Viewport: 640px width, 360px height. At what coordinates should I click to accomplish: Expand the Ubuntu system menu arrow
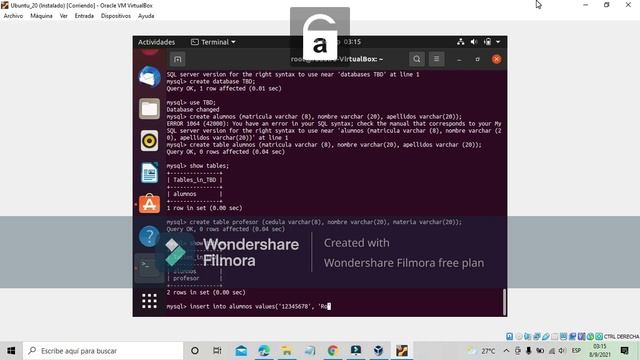click(498, 42)
